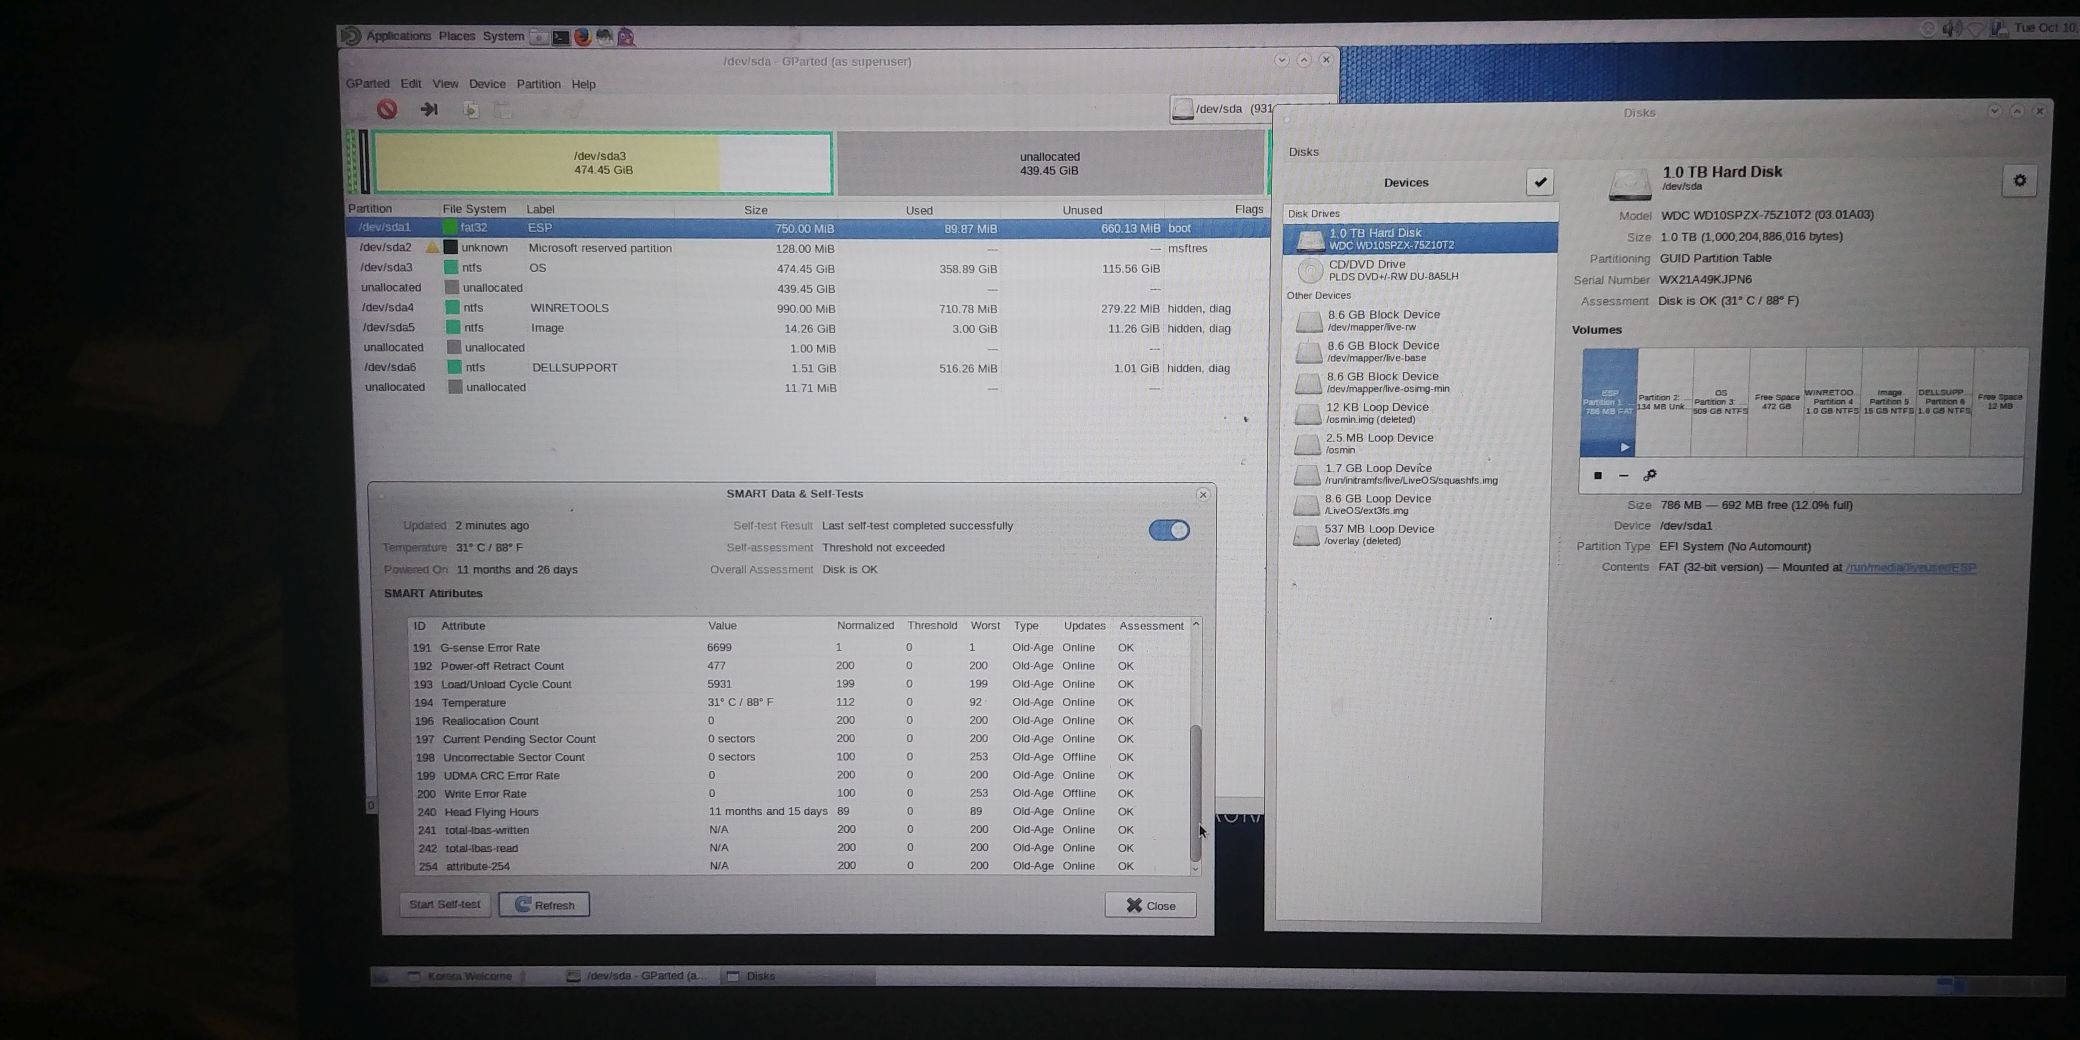Viewport: 2080px width, 1040px height.
Task: Select the WINRETOO Partition 4 volume block in Disks
Action: click(1831, 402)
